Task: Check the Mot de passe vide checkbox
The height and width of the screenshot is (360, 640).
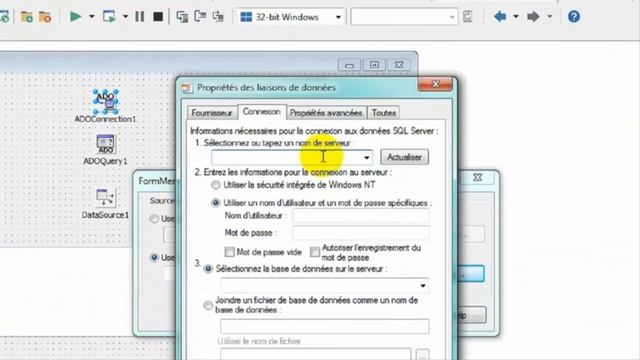Action: (229, 252)
